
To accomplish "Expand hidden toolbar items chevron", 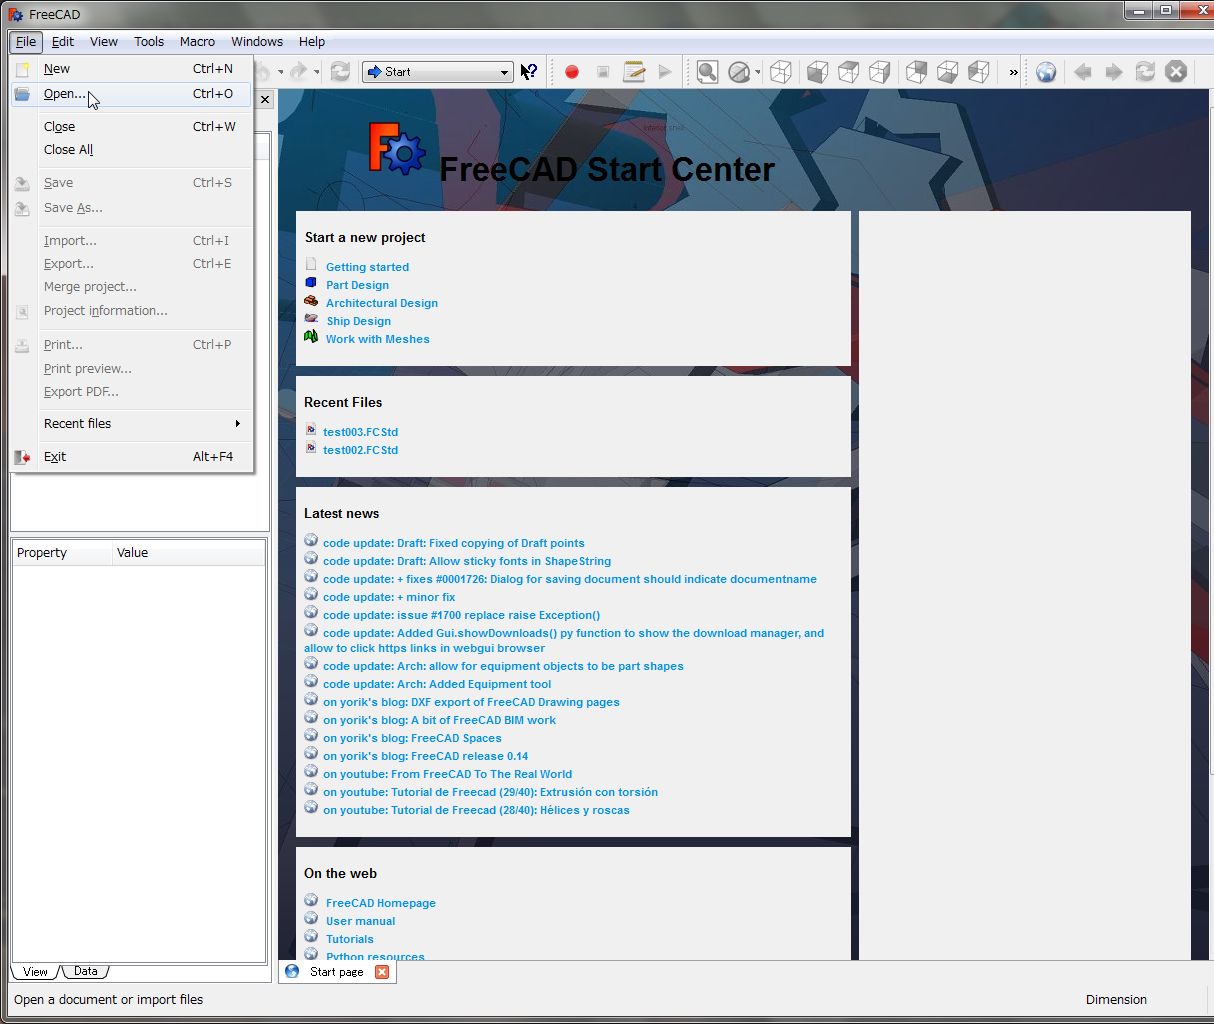I will 1013,72.
